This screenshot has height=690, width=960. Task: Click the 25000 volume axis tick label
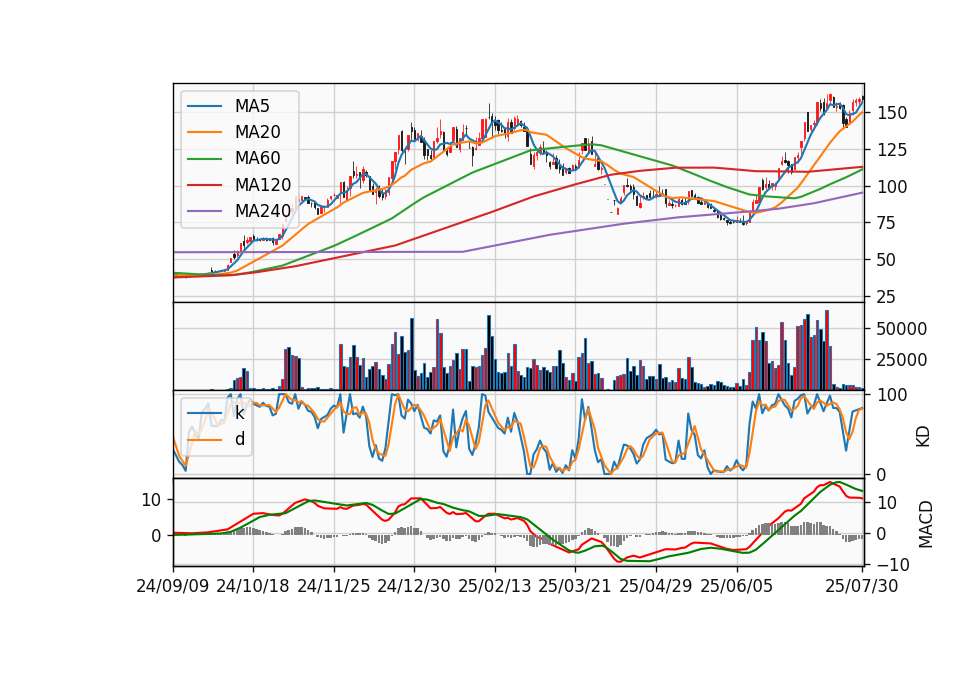[902, 360]
